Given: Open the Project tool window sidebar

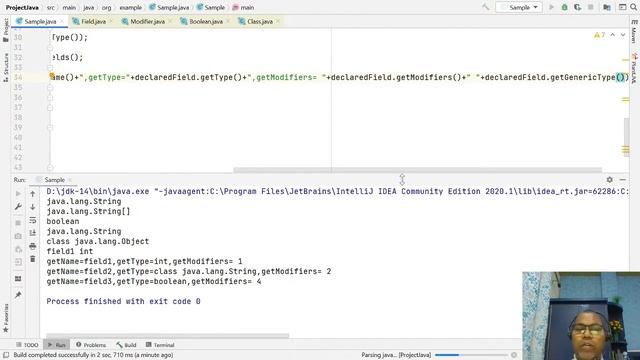Looking at the screenshot, I should [5, 30].
